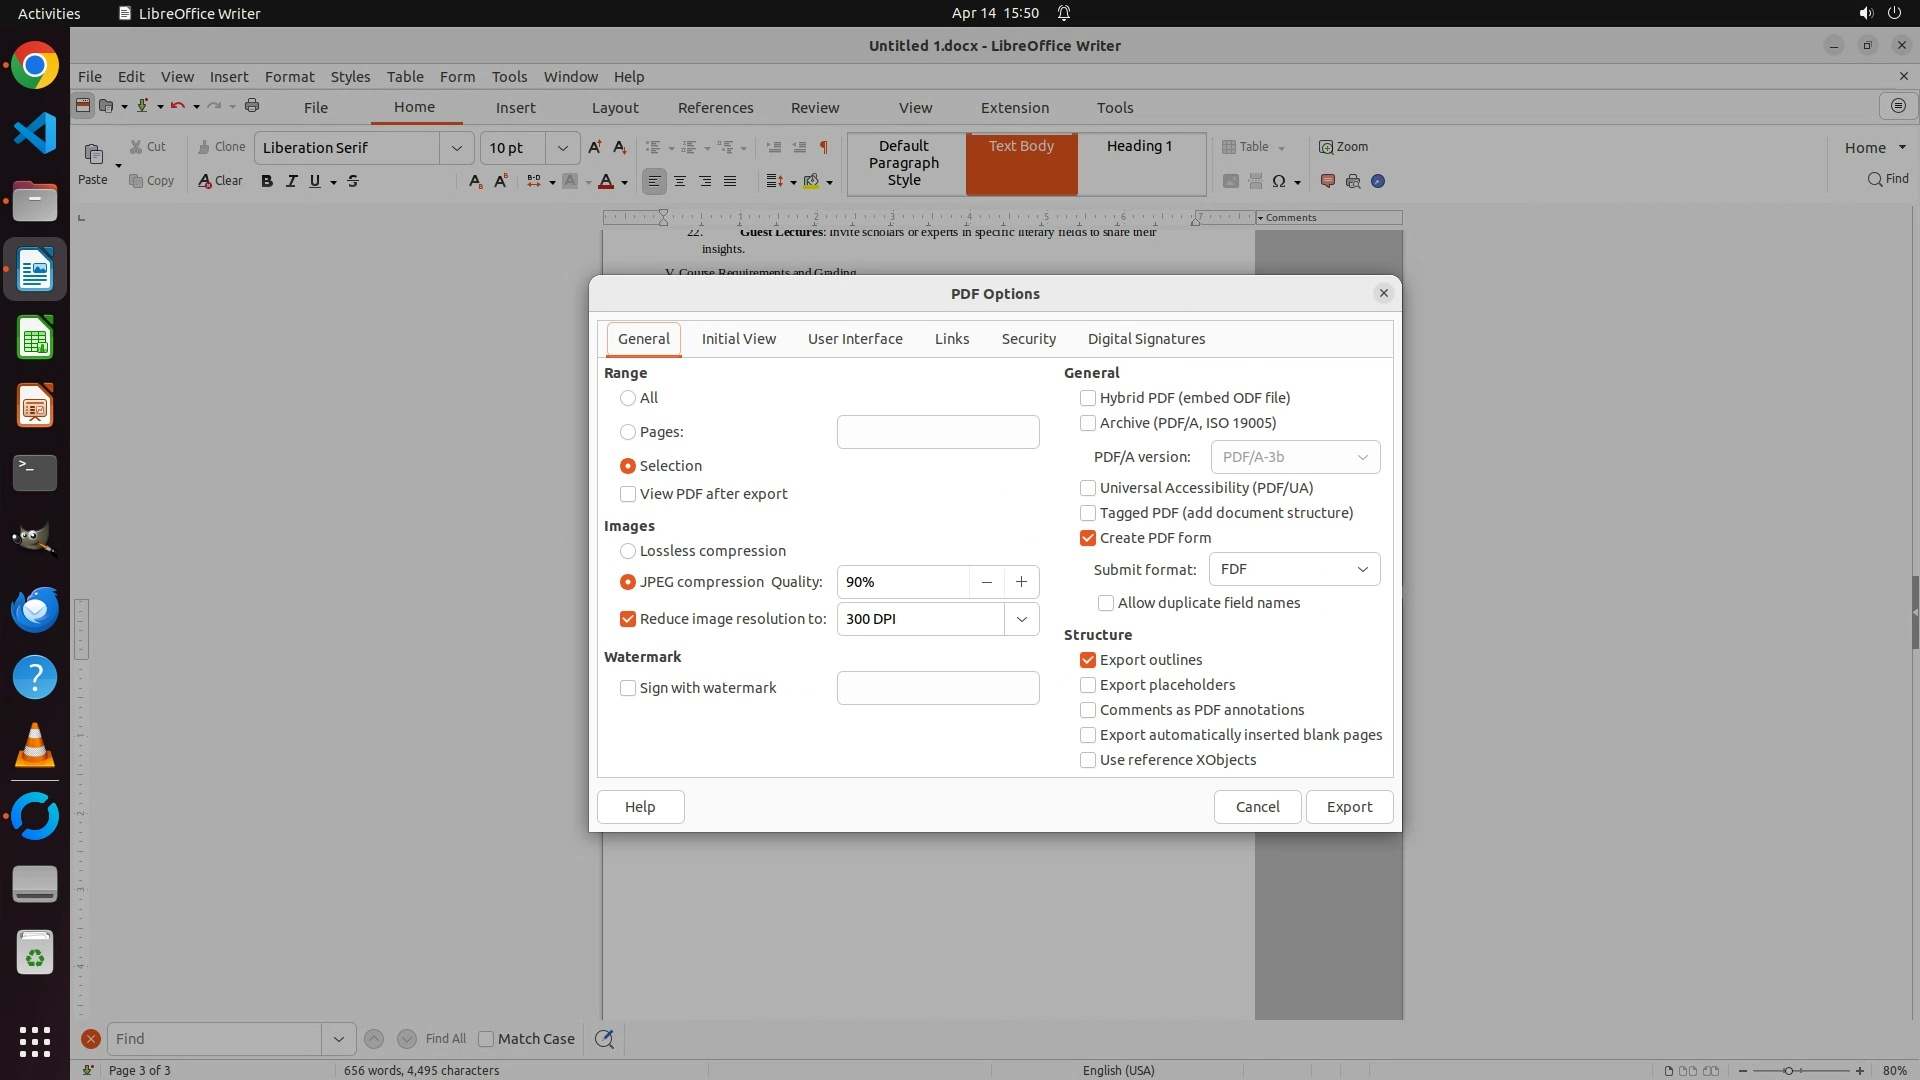Increase JPEG quality with plus button

coord(1021,582)
